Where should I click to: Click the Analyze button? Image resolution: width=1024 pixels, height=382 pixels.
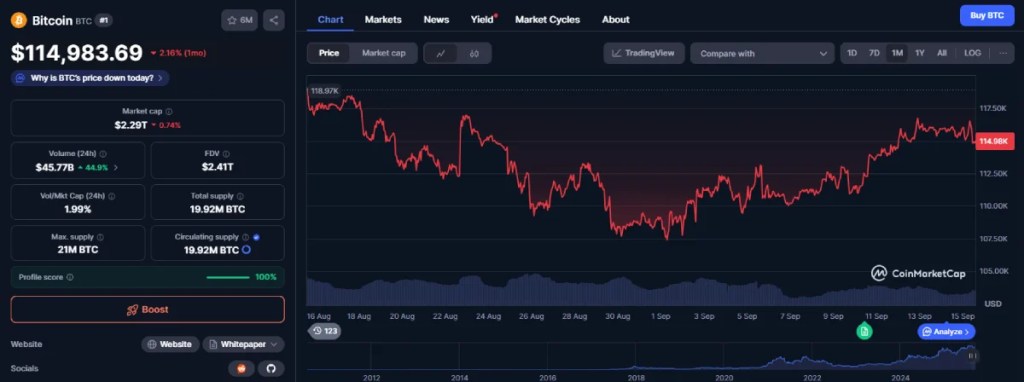[946, 332]
